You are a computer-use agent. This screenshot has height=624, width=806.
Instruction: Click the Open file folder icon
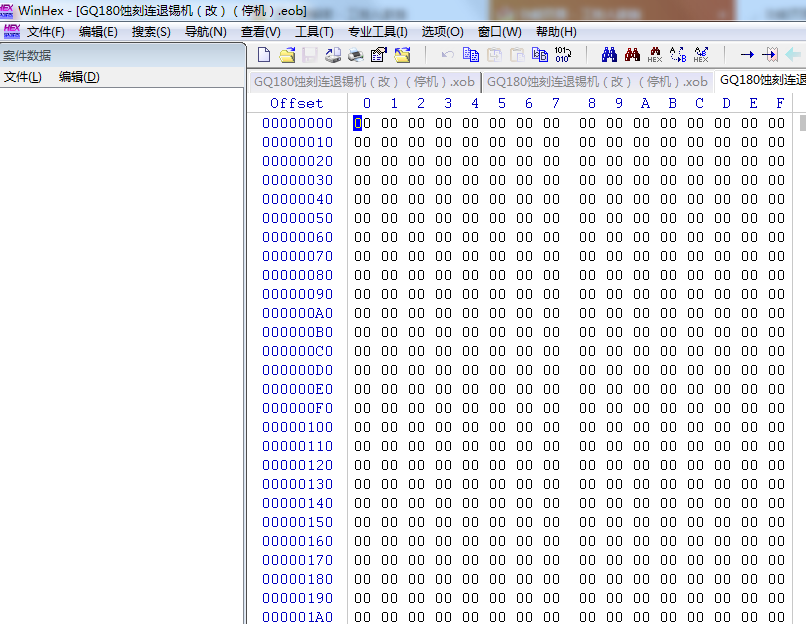[287, 55]
